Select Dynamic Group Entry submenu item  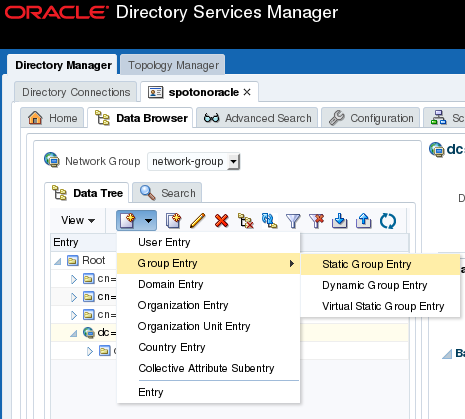click(380, 285)
